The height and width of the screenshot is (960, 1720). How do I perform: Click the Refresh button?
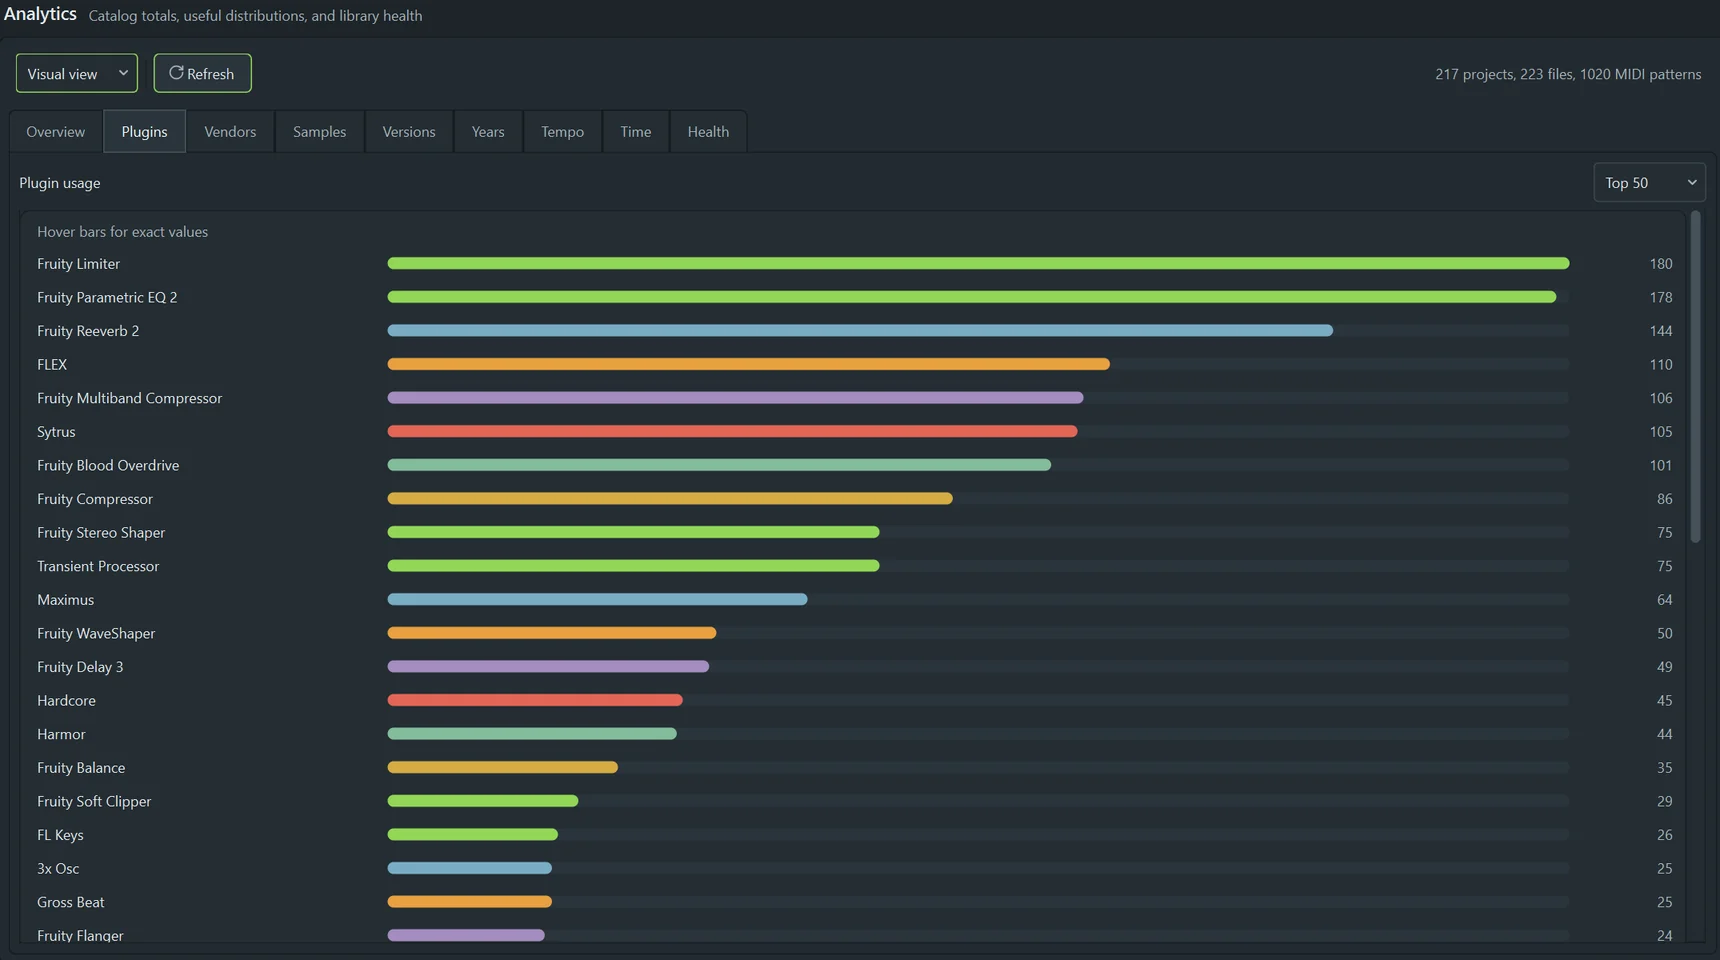pos(202,73)
